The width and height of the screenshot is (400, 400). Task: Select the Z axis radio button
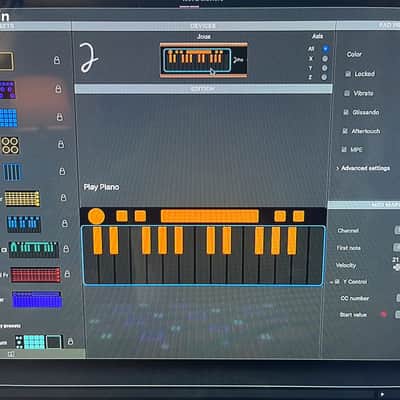(x=324, y=77)
